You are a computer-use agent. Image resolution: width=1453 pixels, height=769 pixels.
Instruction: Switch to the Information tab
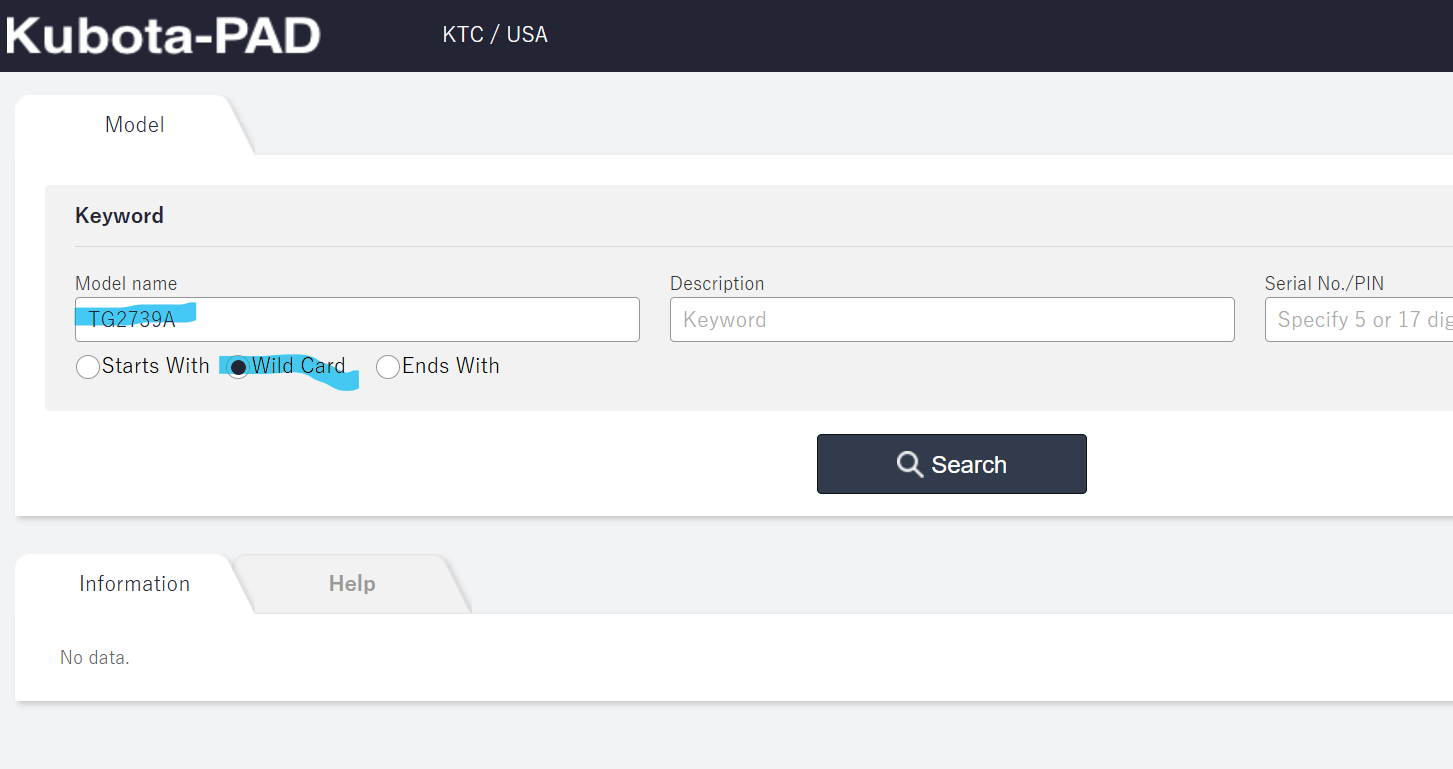134,584
